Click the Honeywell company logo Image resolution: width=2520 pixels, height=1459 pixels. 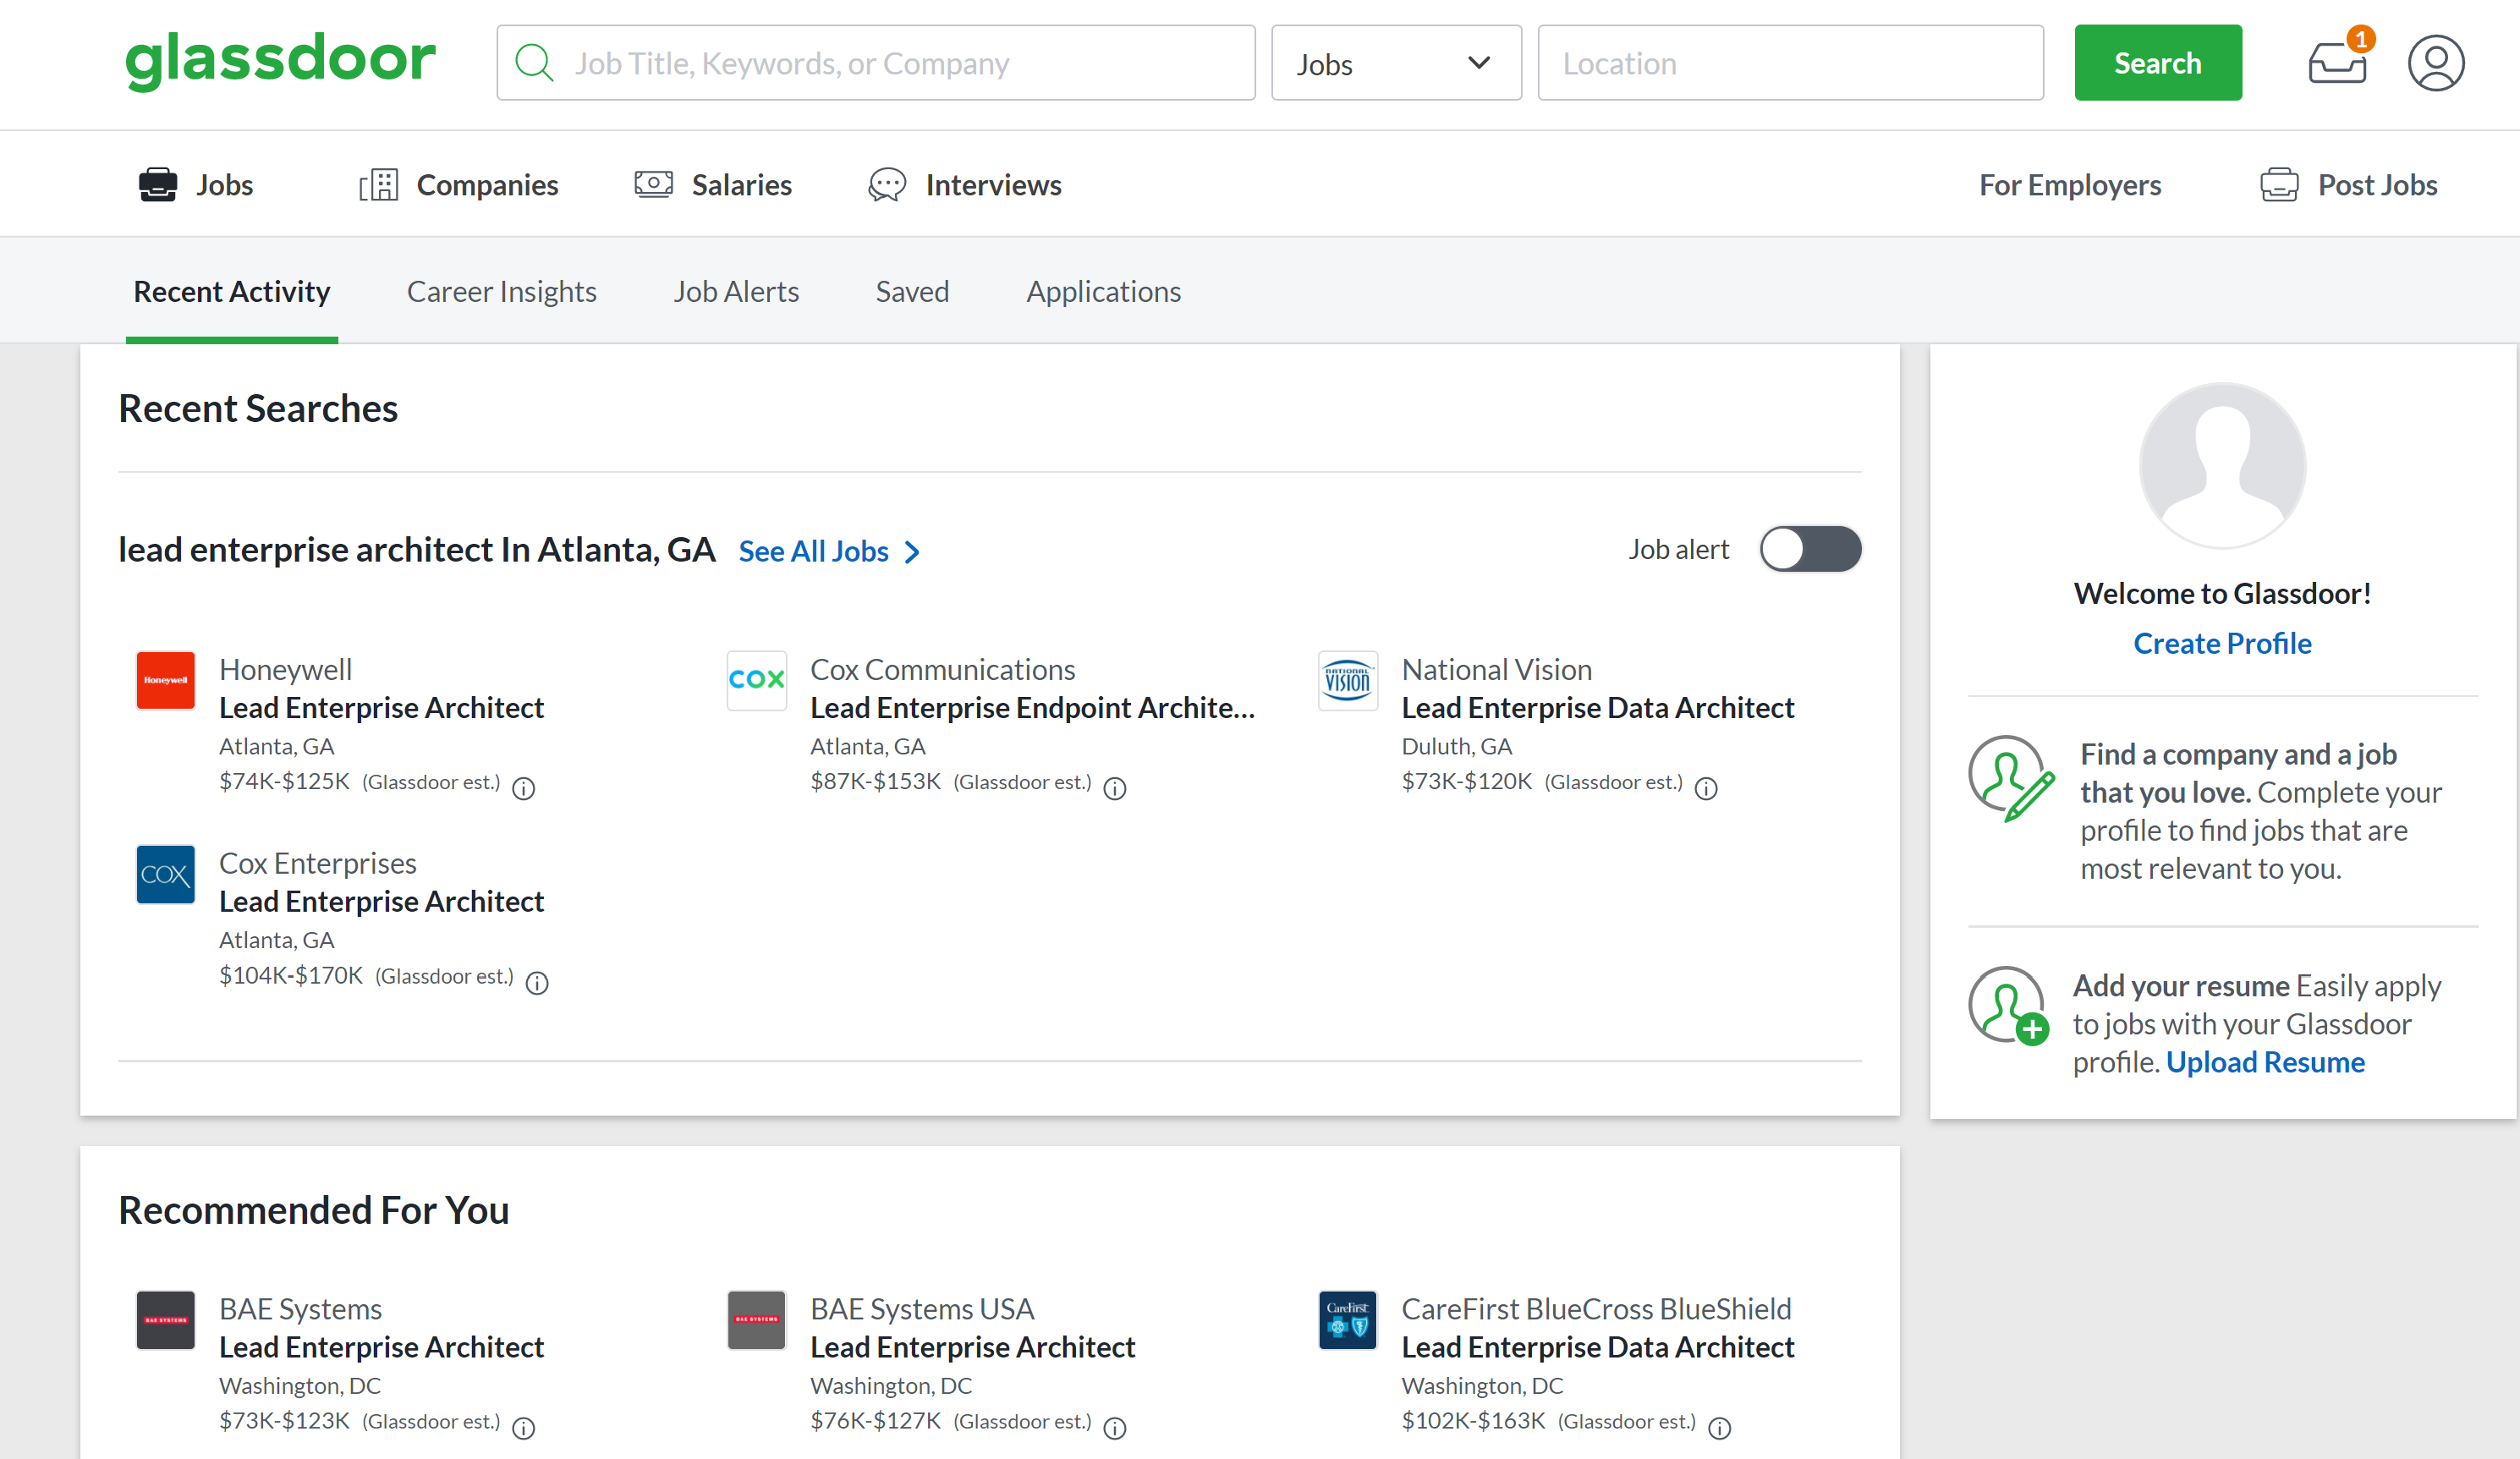tap(165, 680)
